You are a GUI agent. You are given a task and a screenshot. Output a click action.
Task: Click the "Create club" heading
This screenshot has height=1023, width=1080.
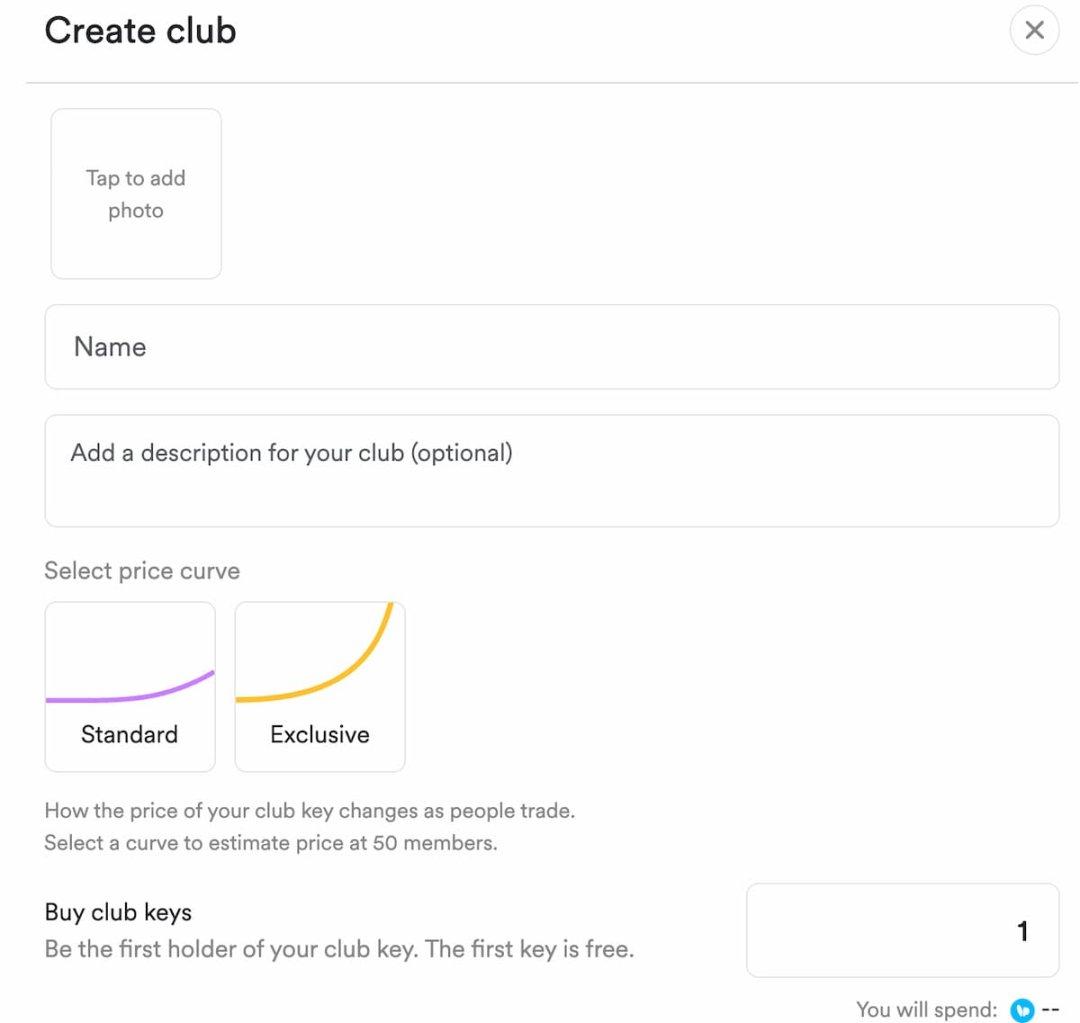[140, 31]
